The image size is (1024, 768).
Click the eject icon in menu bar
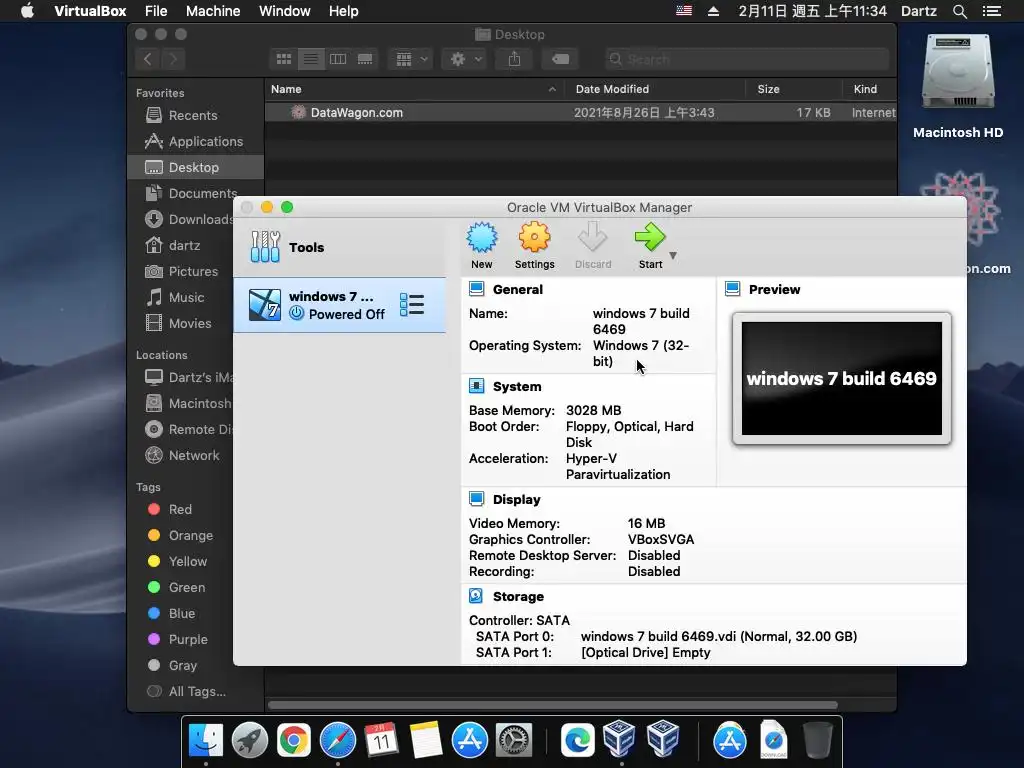coord(713,11)
